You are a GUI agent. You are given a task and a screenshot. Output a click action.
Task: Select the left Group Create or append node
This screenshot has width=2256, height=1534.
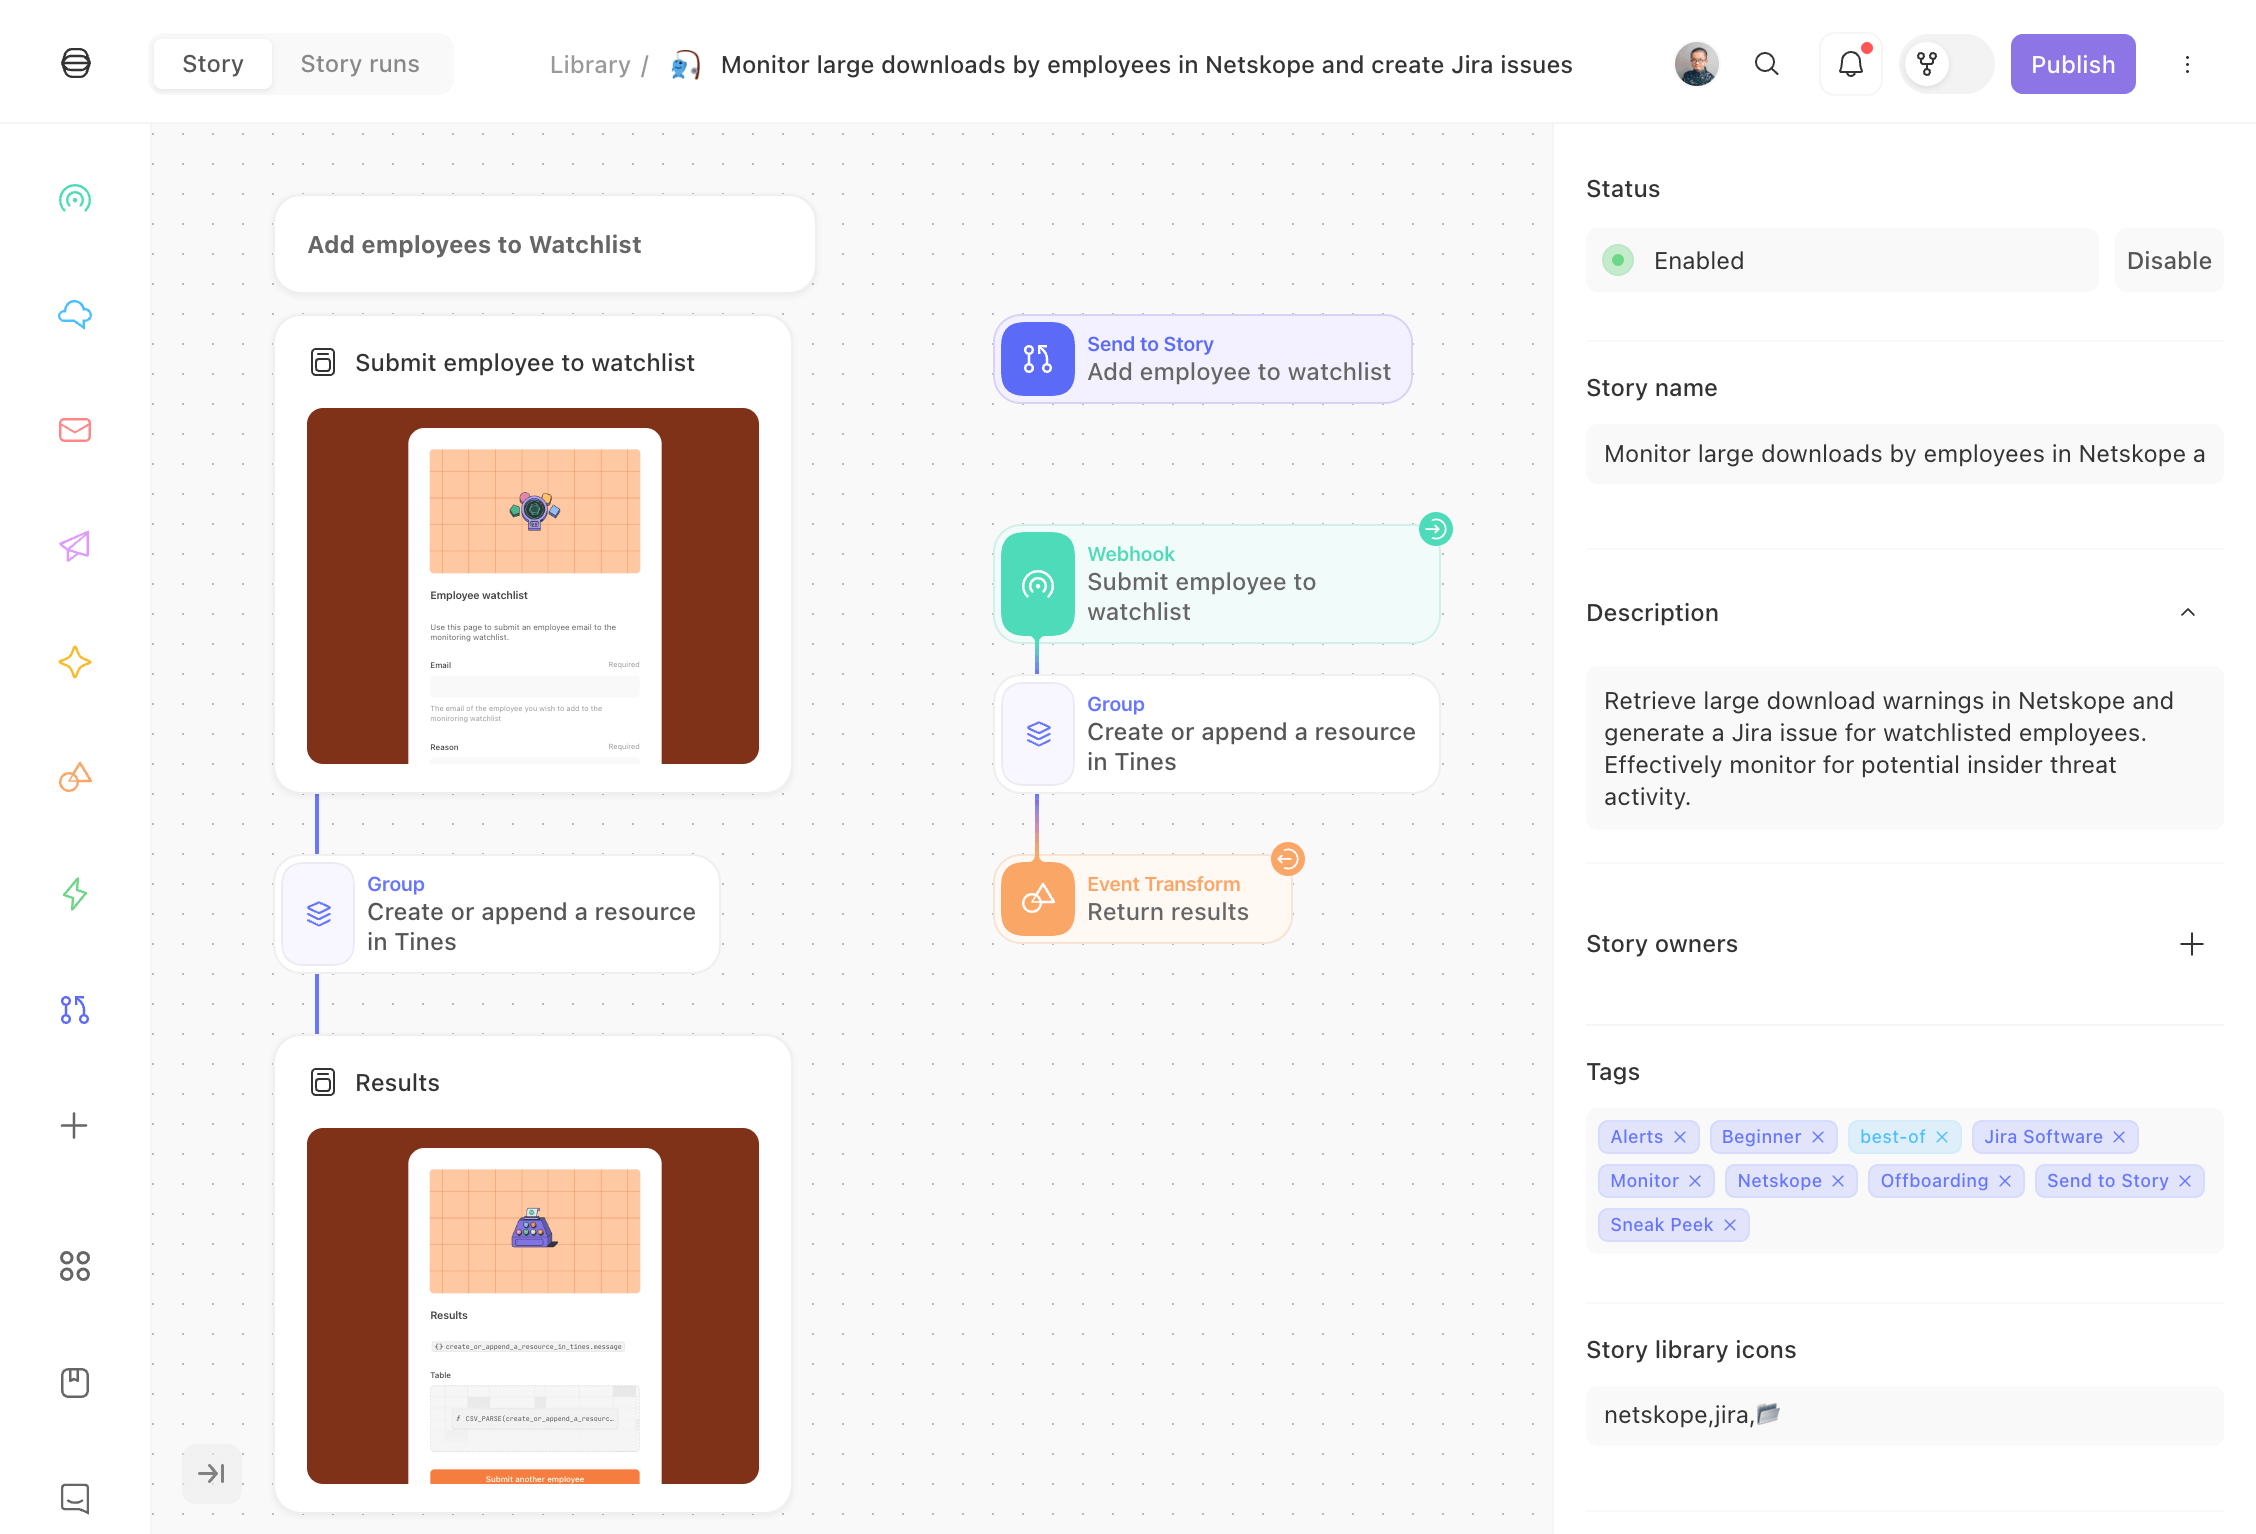[x=497, y=913]
